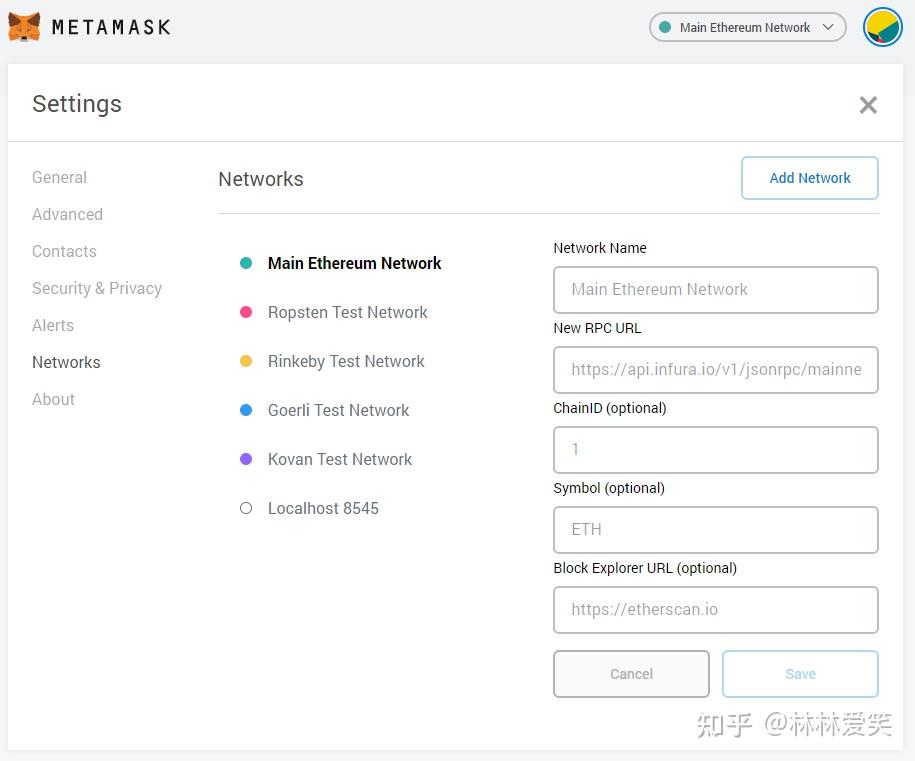Click the Save button

coord(800,674)
